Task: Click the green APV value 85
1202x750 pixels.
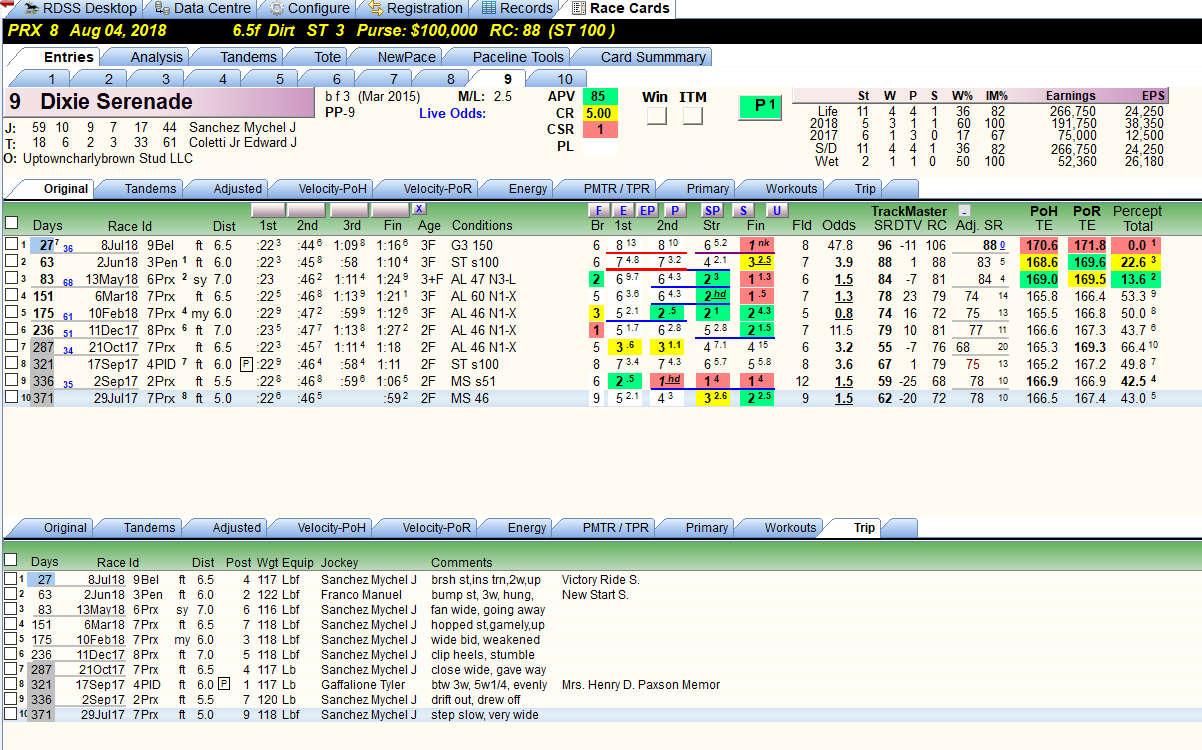Action: (599, 96)
